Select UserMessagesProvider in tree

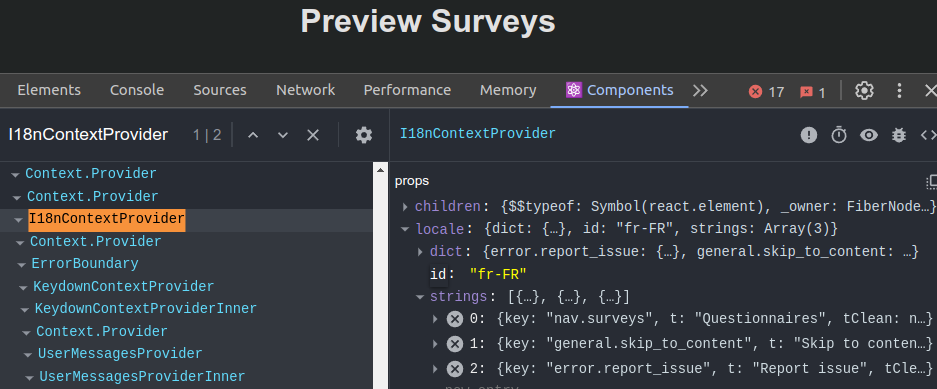(x=120, y=354)
